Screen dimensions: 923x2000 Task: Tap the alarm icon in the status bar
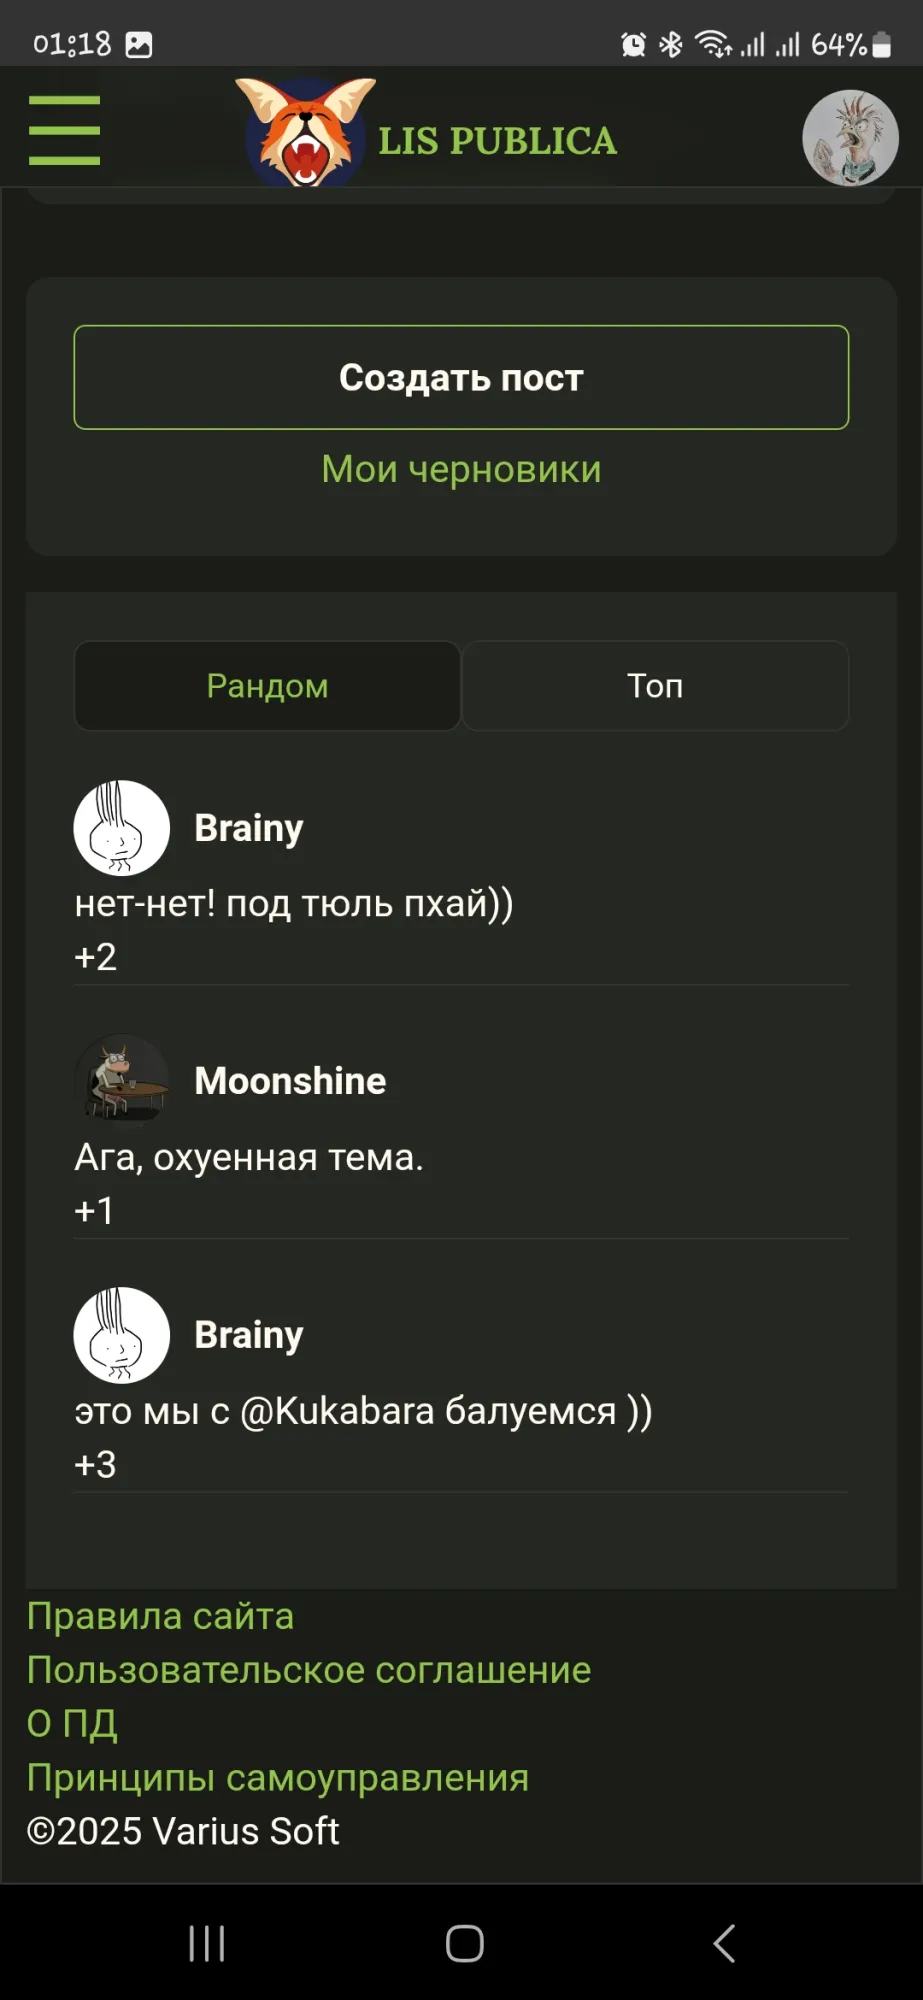click(633, 45)
